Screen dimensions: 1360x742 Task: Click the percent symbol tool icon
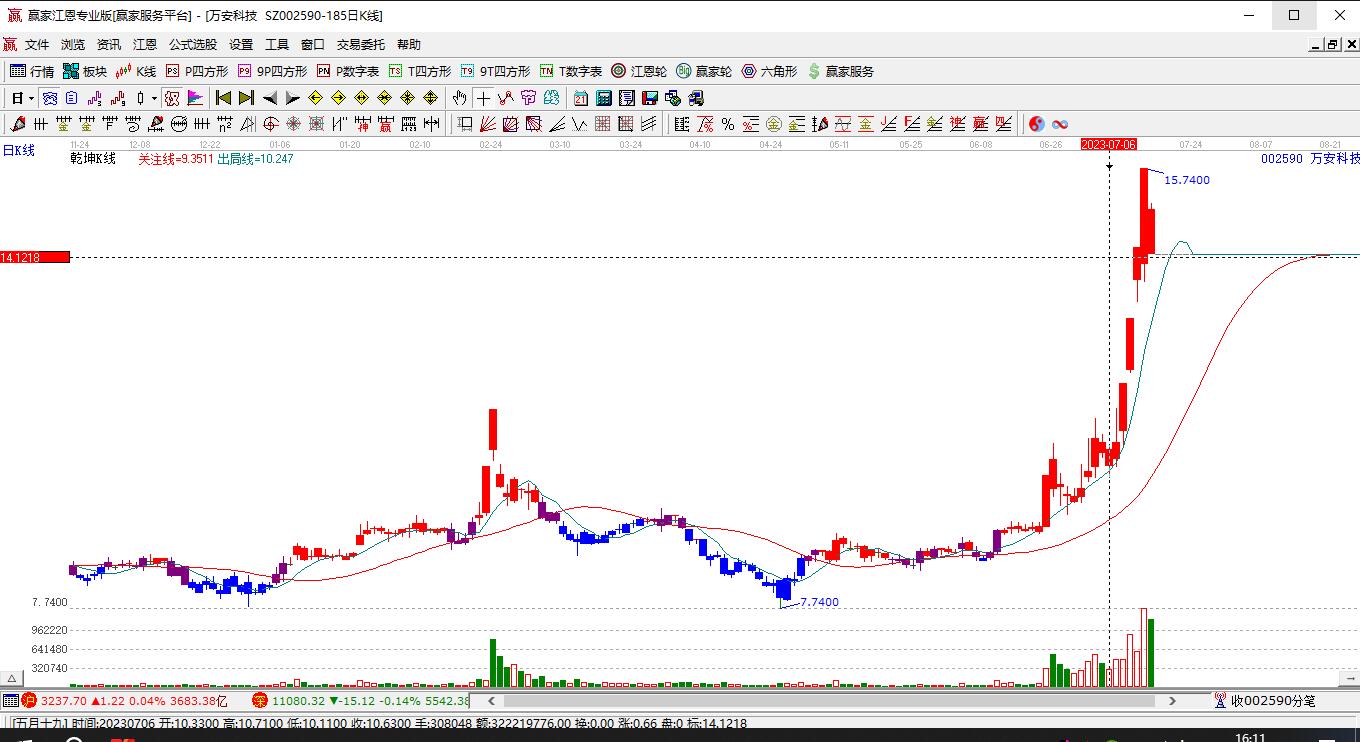pyautogui.click(x=728, y=124)
